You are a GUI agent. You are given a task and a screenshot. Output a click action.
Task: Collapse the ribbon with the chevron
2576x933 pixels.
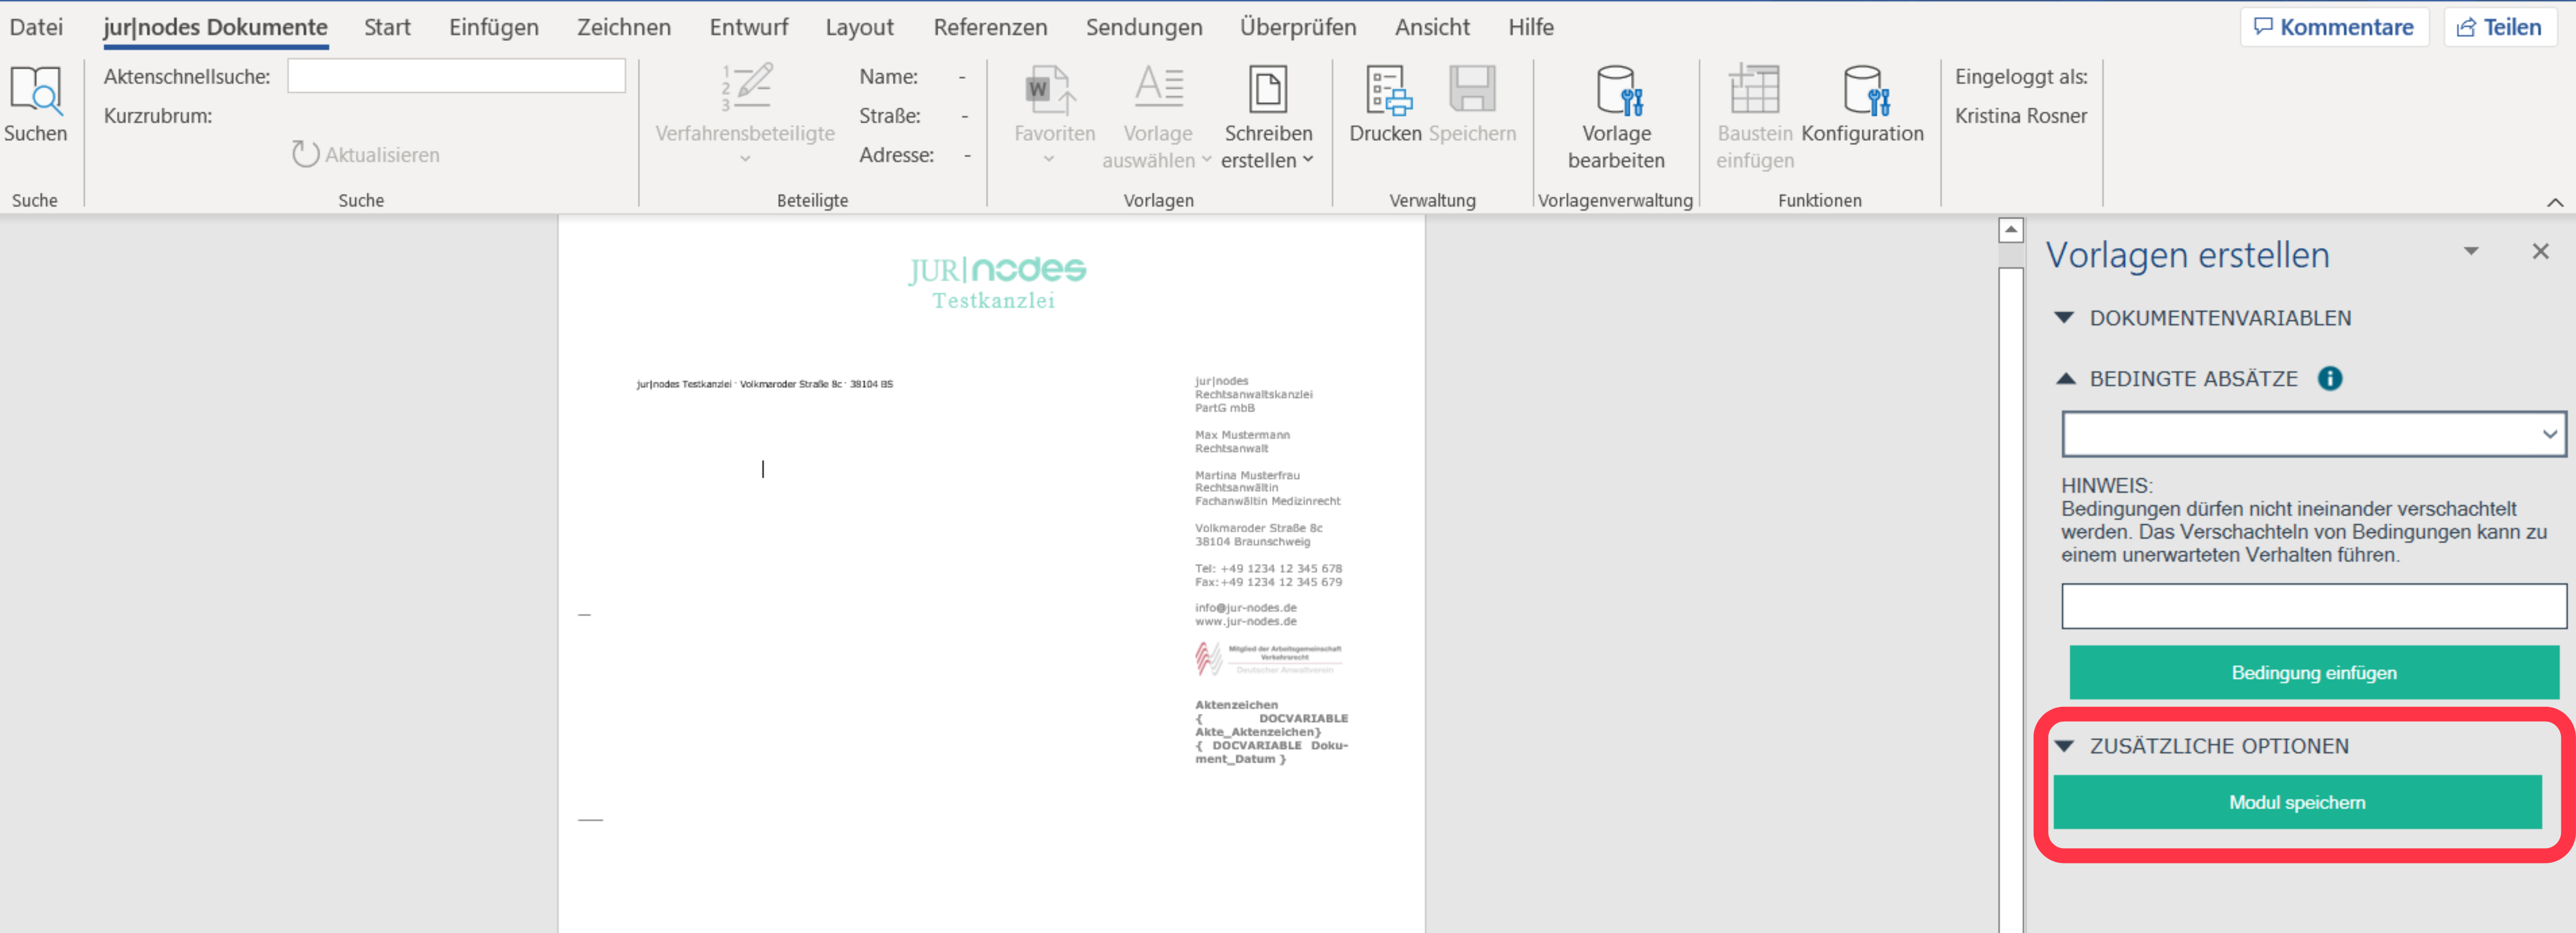coord(2554,202)
